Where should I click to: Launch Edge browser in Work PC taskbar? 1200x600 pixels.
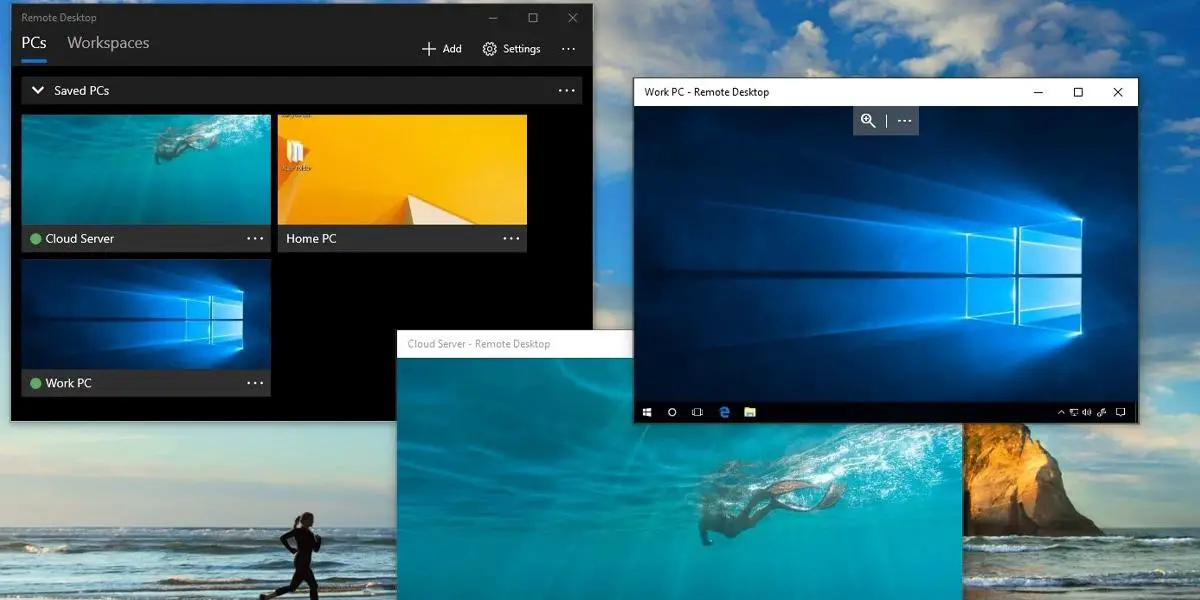click(724, 412)
